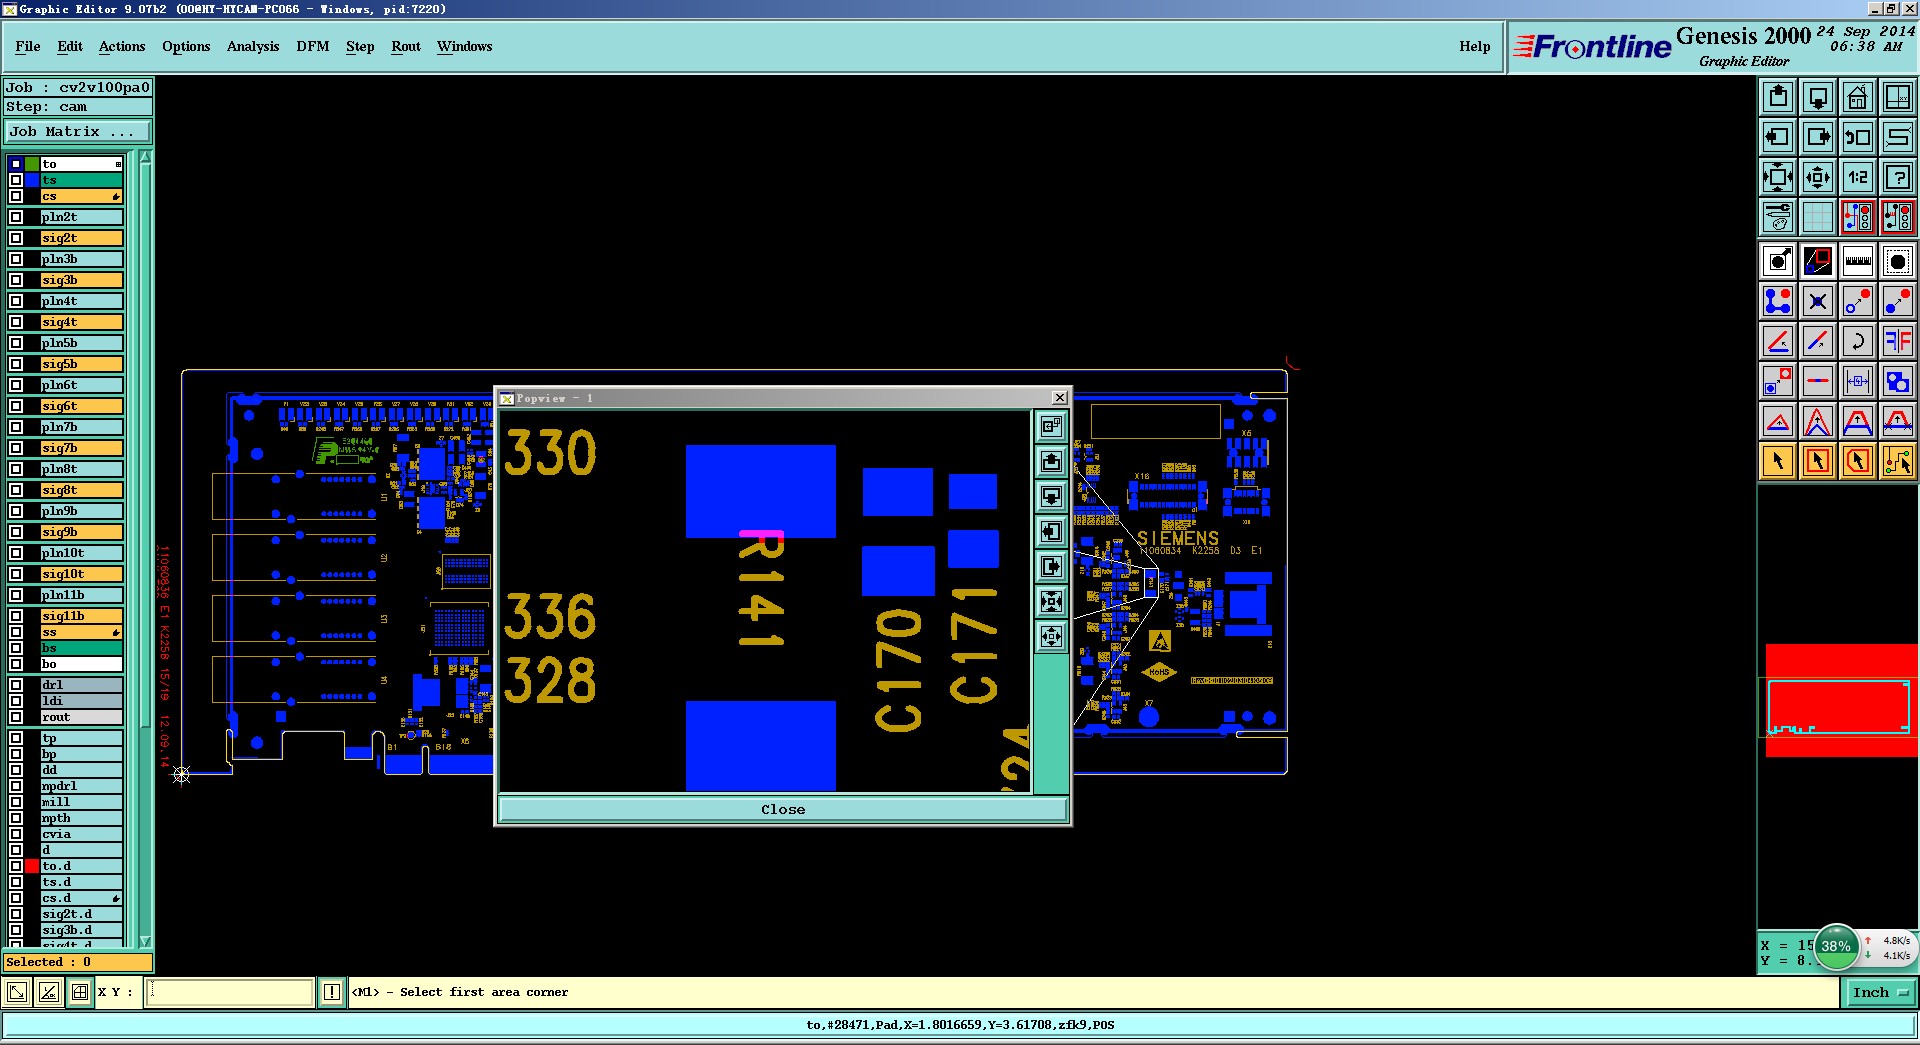Image resolution: width=1920 pixels, height=1045 pixels.
Task: Open the Options menu
Action: (x=186, y=46)
